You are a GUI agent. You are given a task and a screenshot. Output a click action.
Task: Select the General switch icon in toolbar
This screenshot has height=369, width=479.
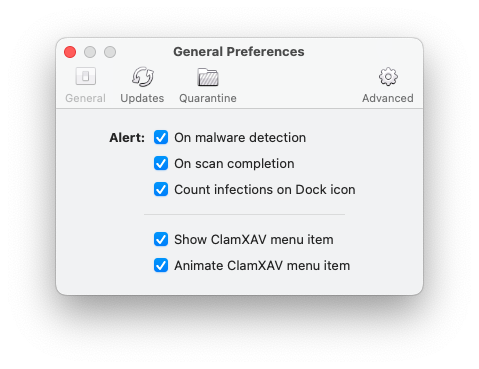click(x=86, y=76)
